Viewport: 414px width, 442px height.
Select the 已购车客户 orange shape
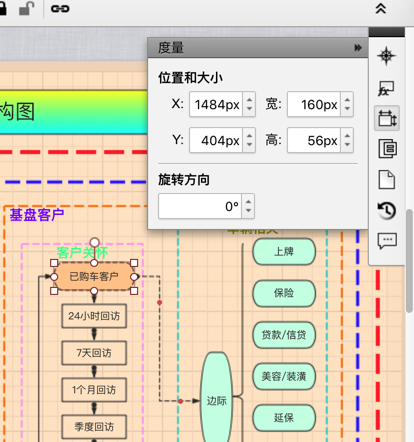coord(94,276)
